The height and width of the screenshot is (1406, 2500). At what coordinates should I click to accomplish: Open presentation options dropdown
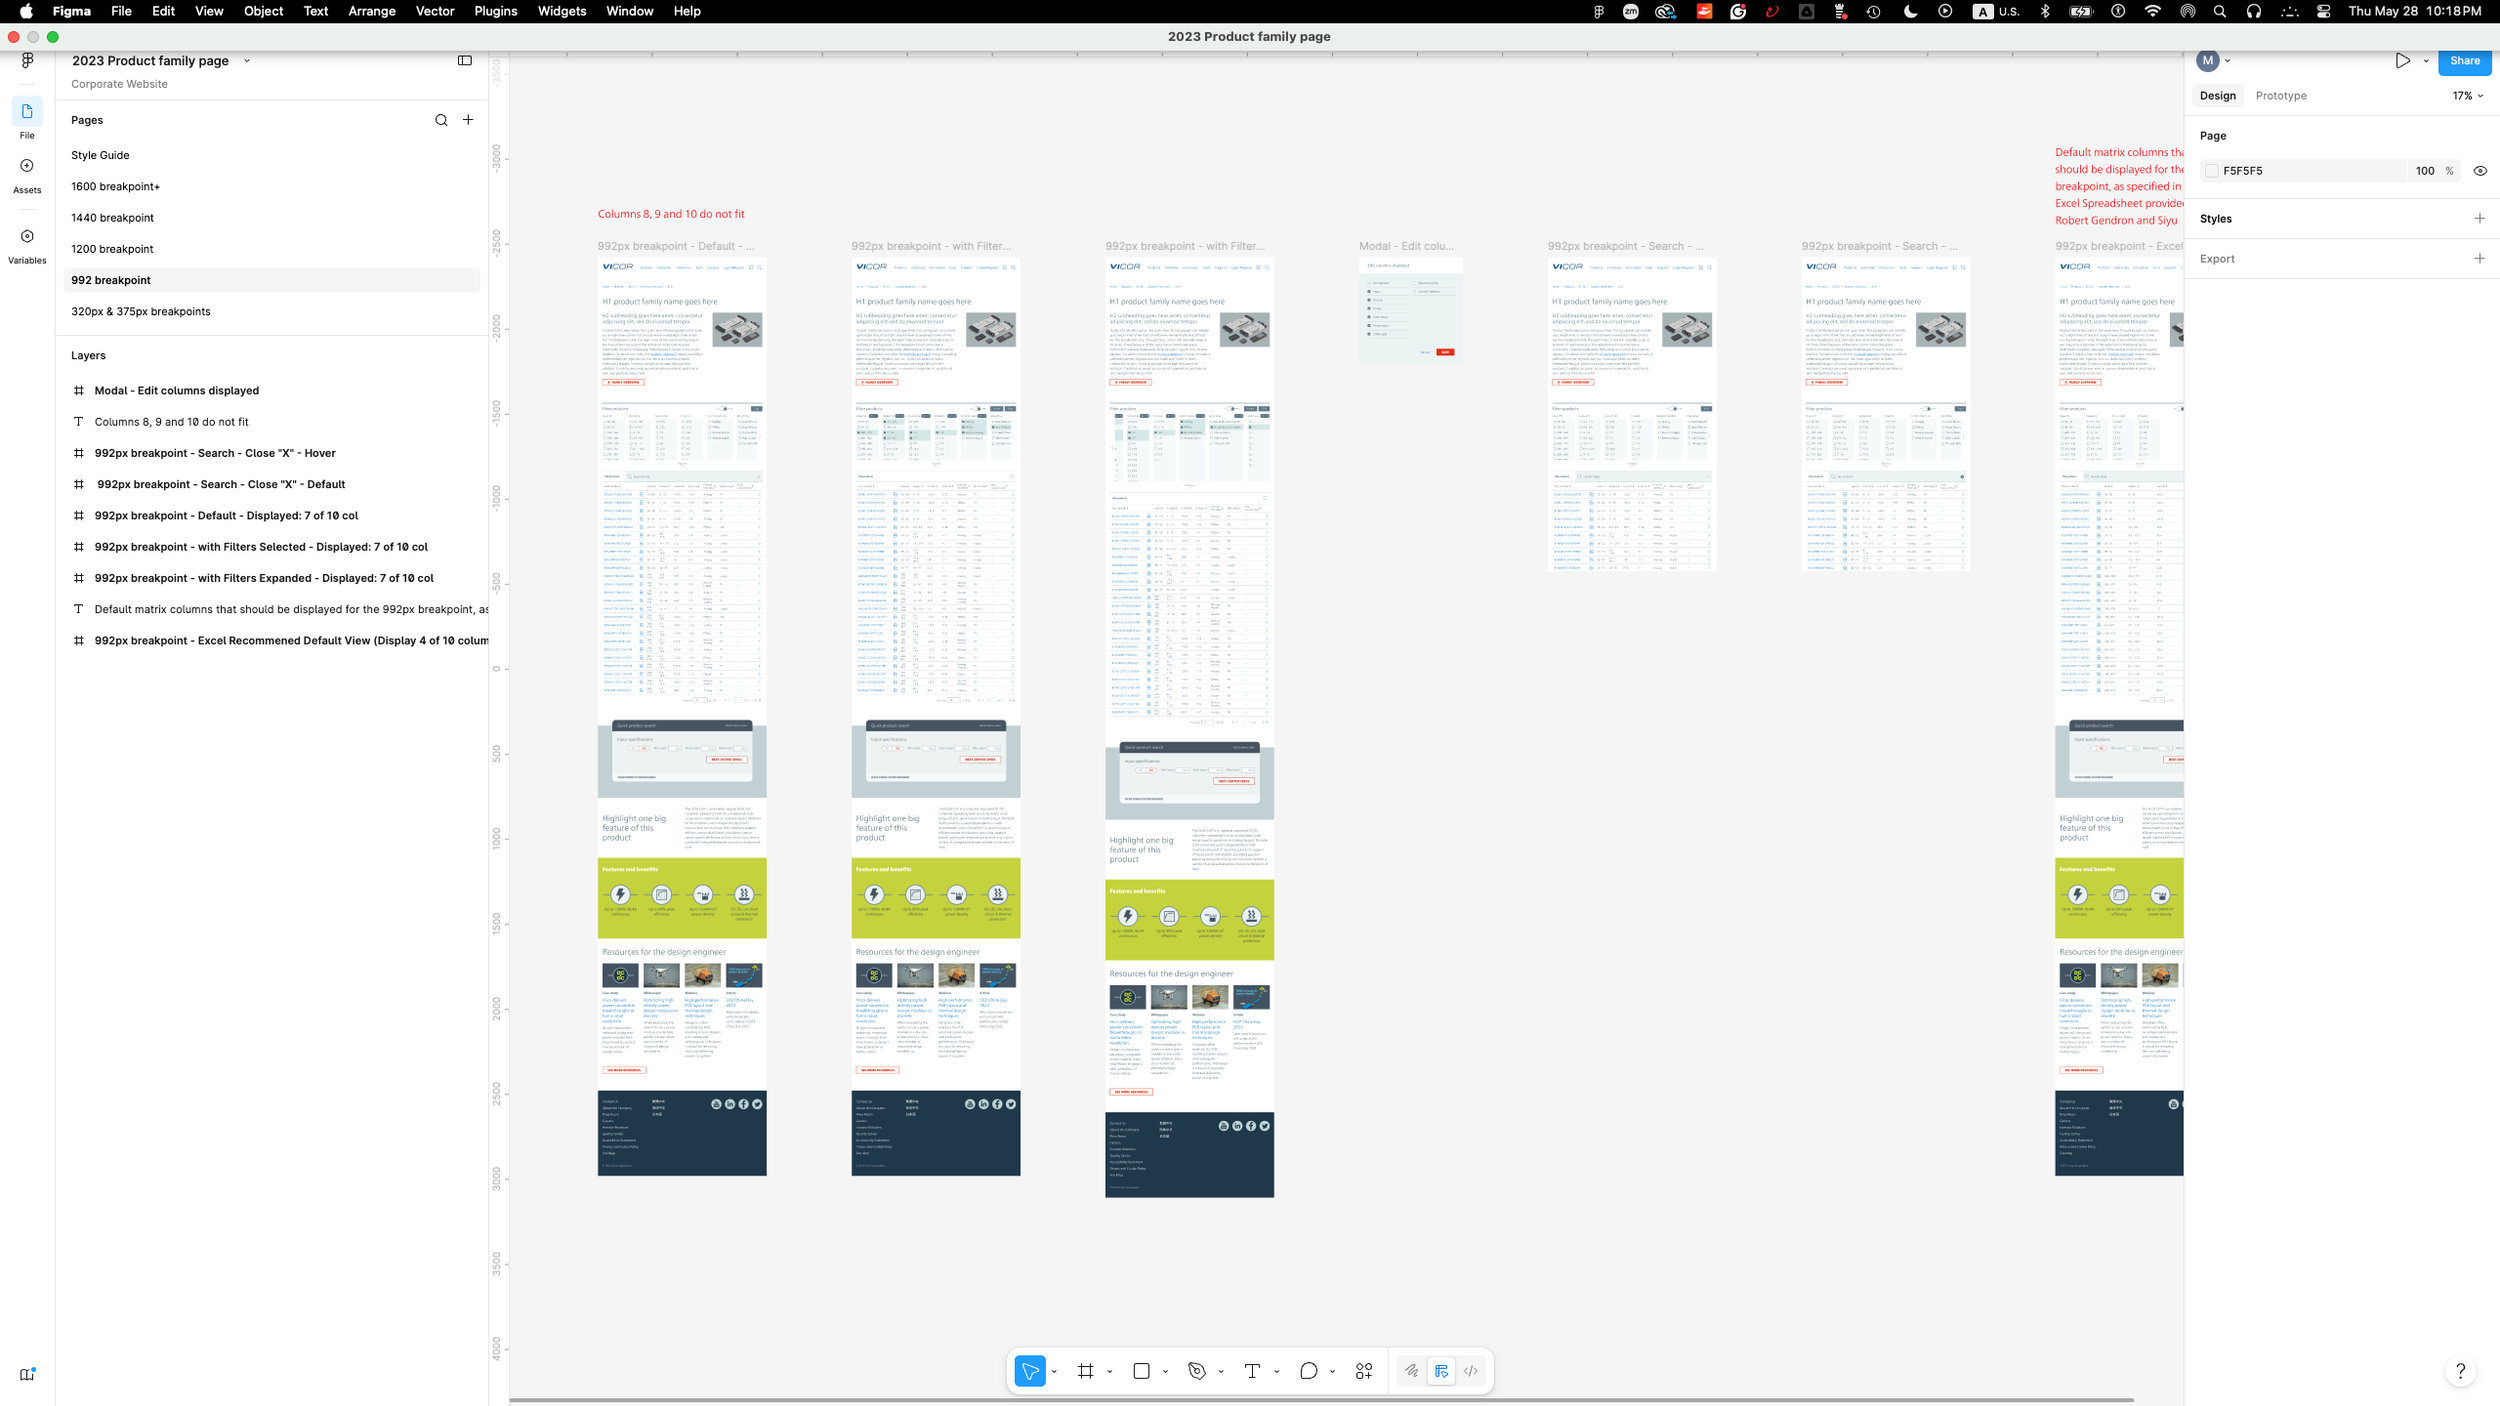point(2426,61)
